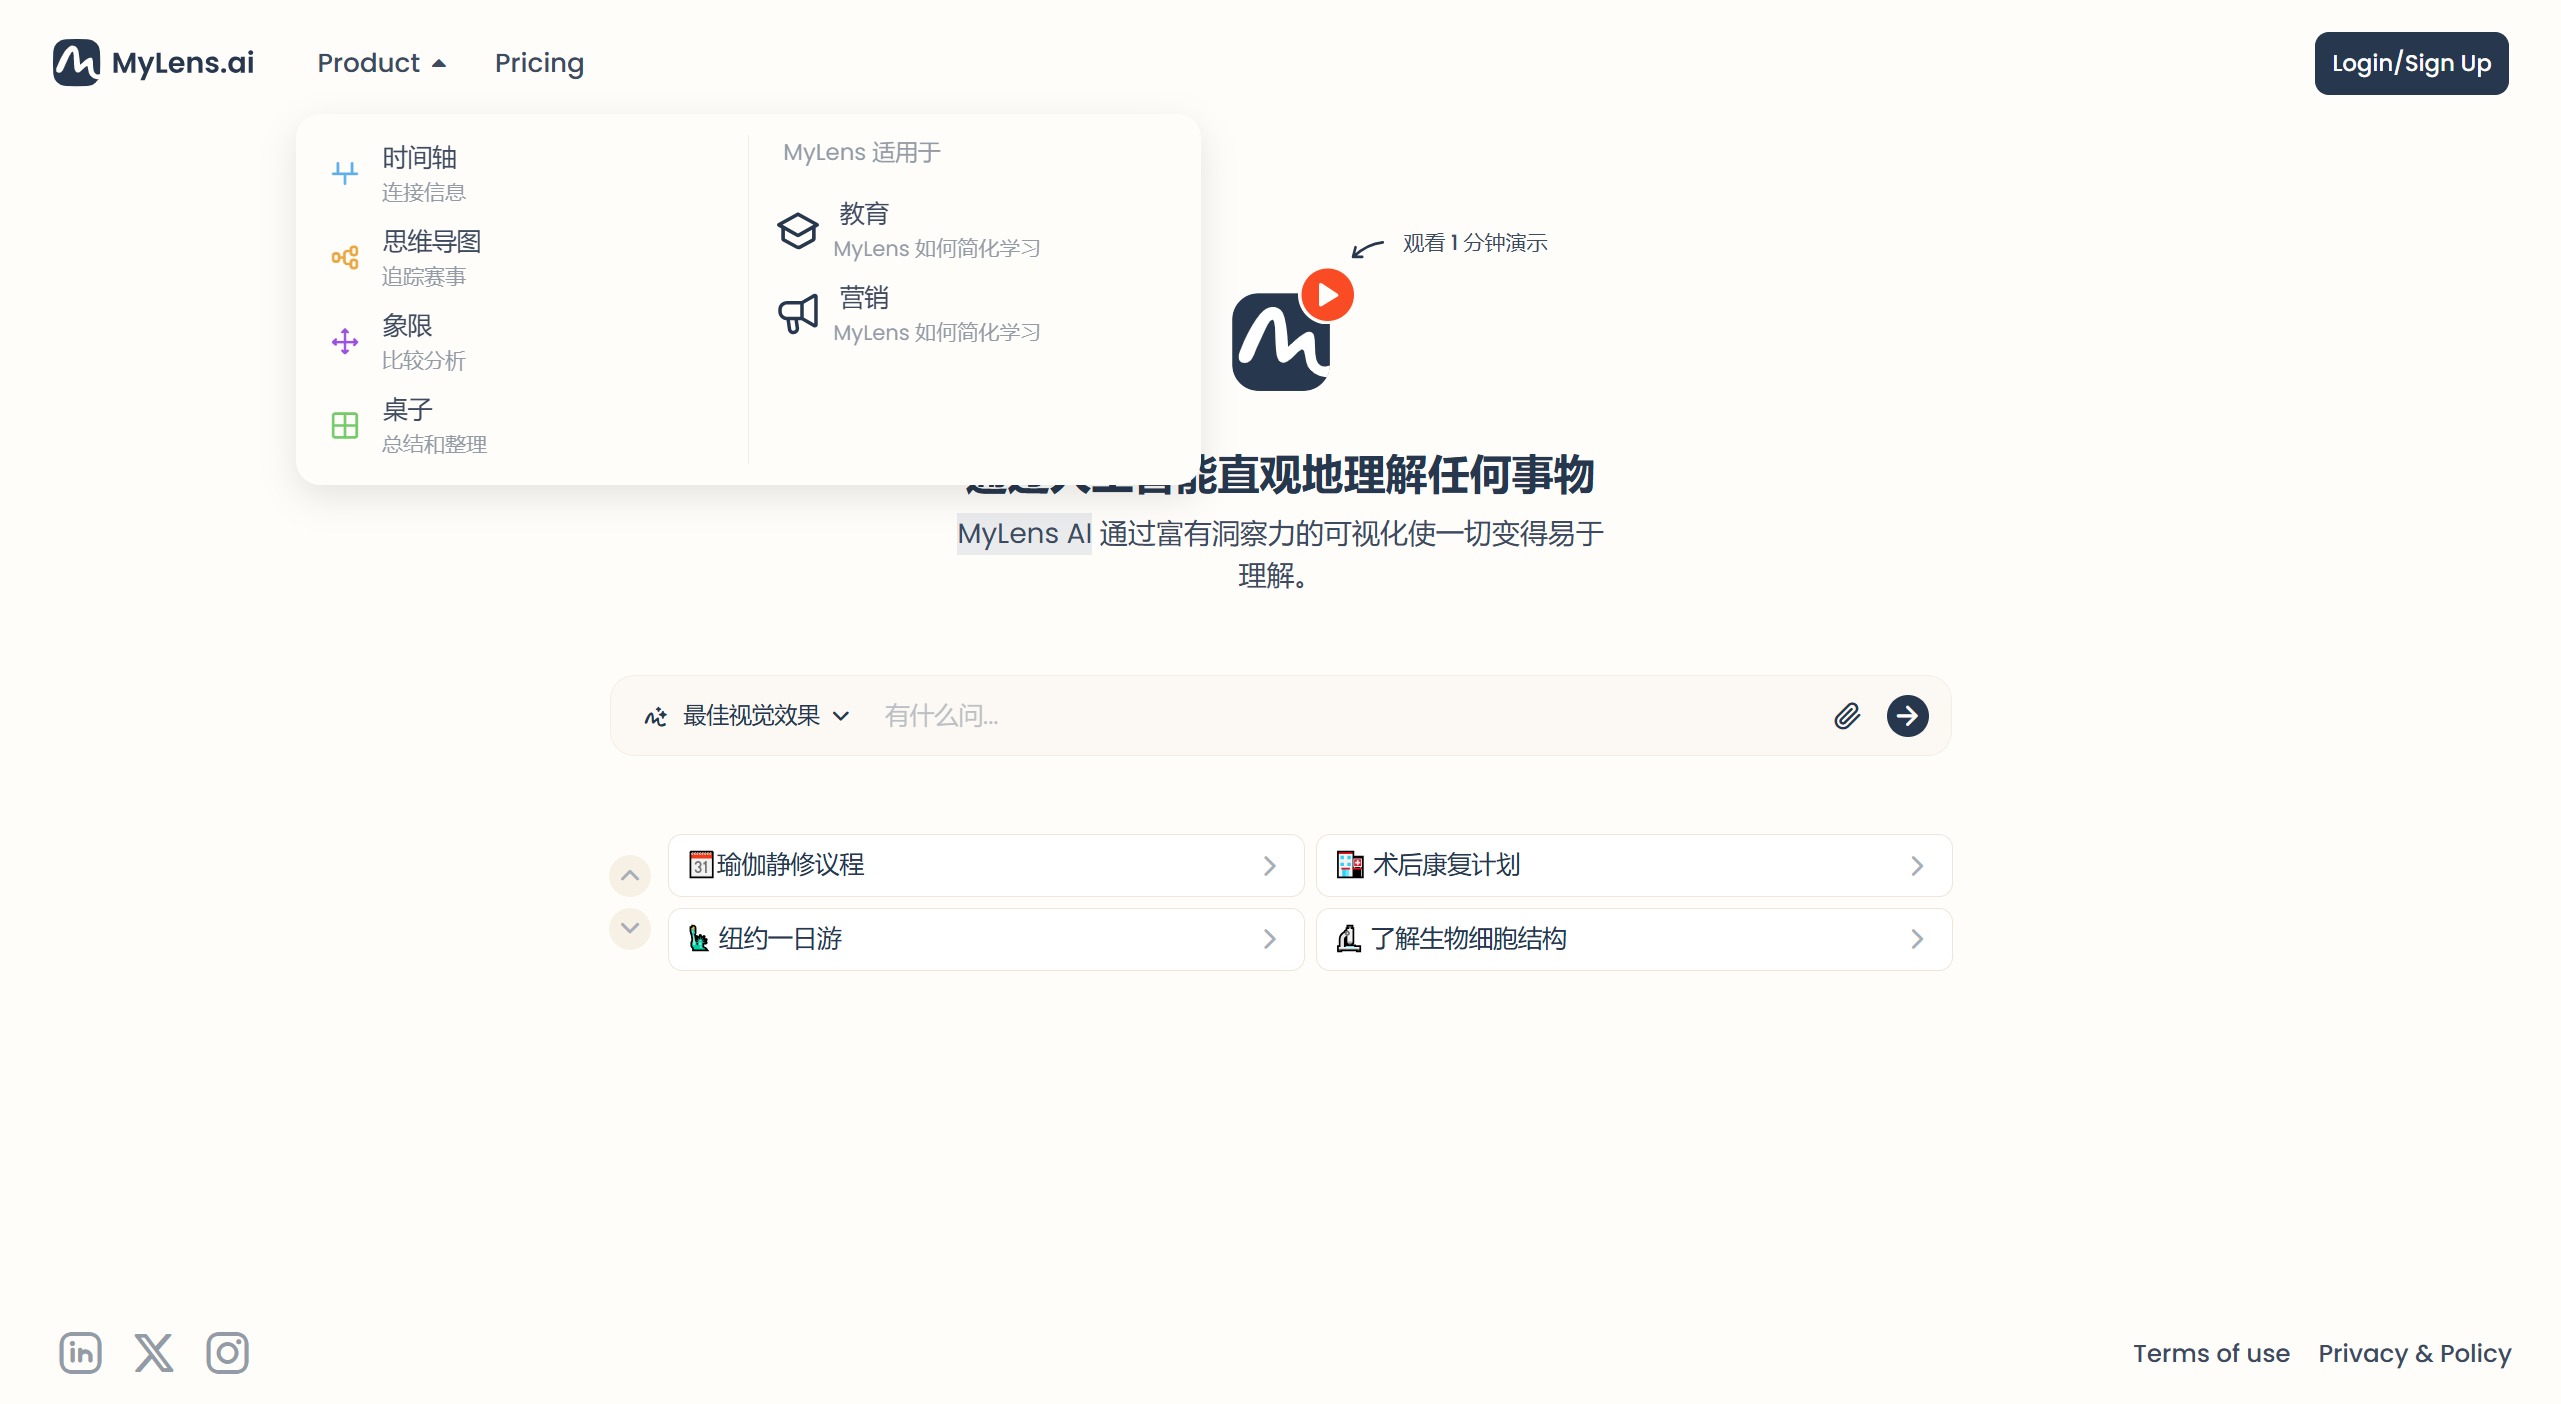Show next suggestions with down chevron
Screen dimensions: 2561x1404
(630, 928)
